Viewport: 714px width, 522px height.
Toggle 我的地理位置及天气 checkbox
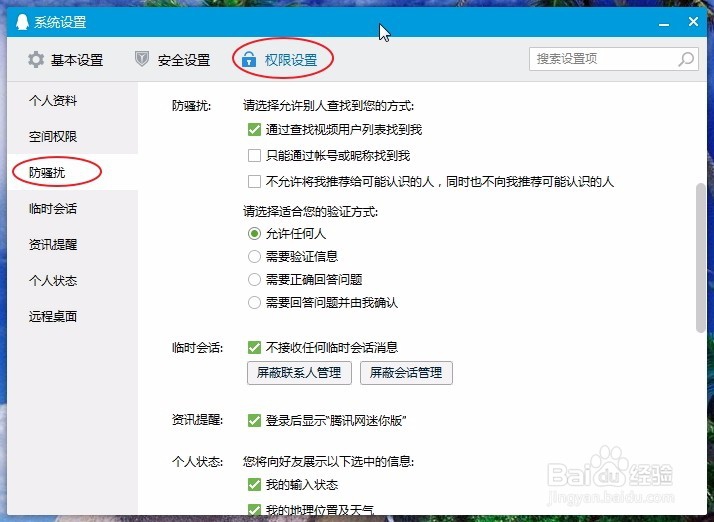(254, 510)
